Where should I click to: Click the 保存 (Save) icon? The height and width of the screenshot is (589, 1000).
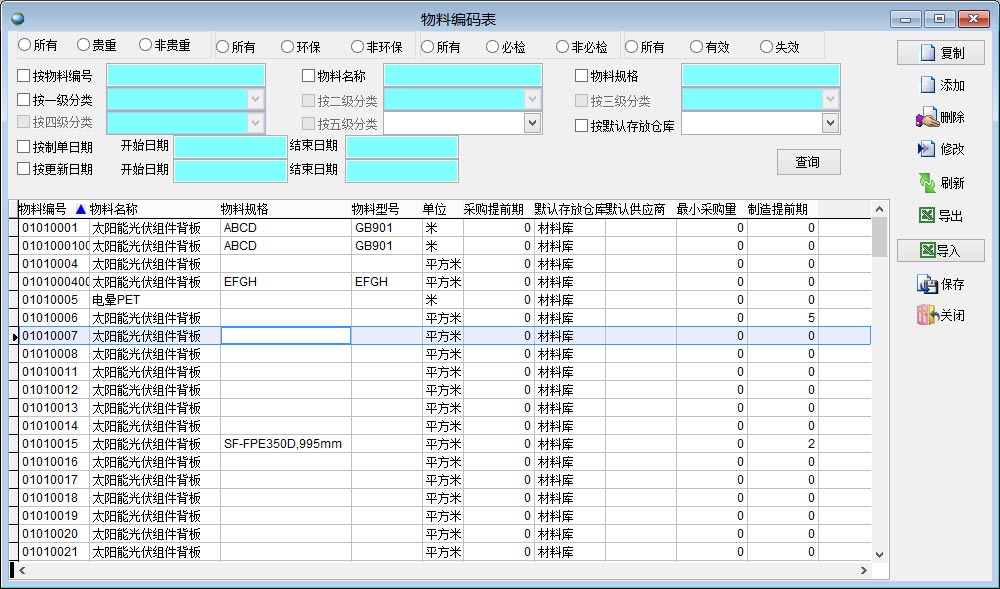tap(927, 284)
